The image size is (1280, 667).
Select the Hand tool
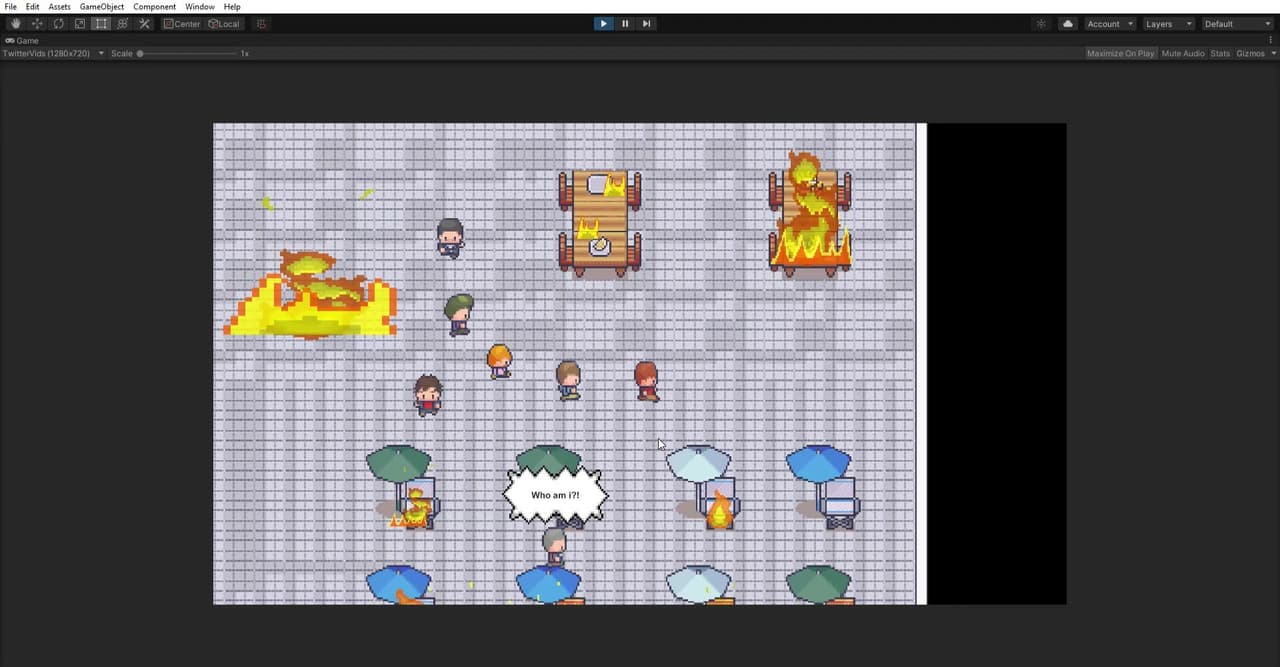click(15, 23)
